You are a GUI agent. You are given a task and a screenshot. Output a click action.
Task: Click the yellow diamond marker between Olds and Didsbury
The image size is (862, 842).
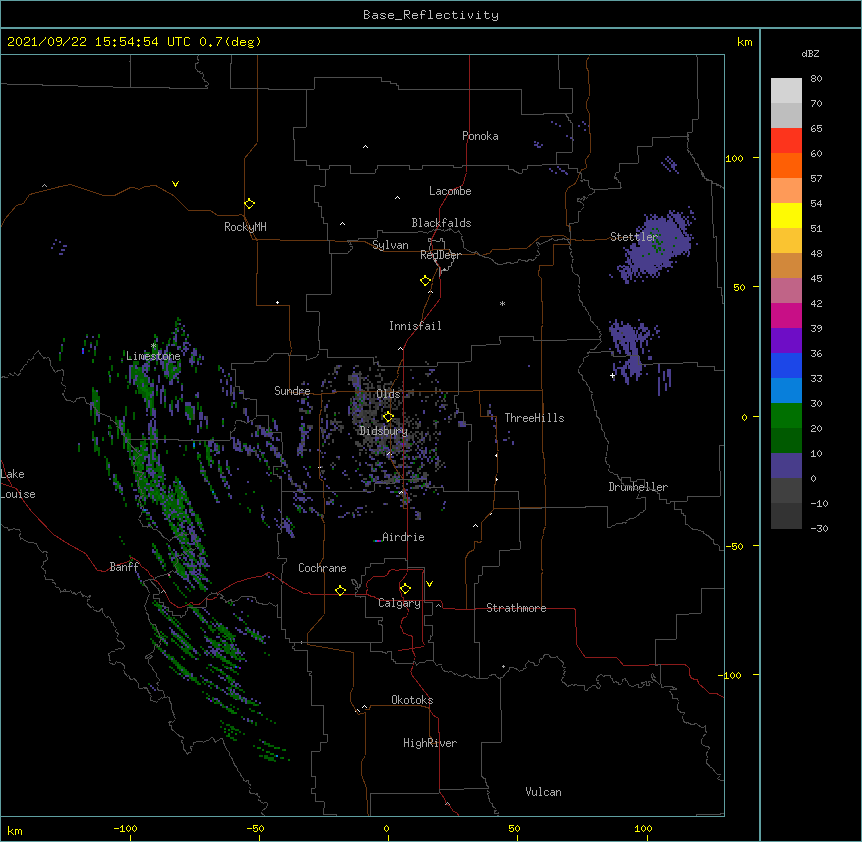click(388, 416)
